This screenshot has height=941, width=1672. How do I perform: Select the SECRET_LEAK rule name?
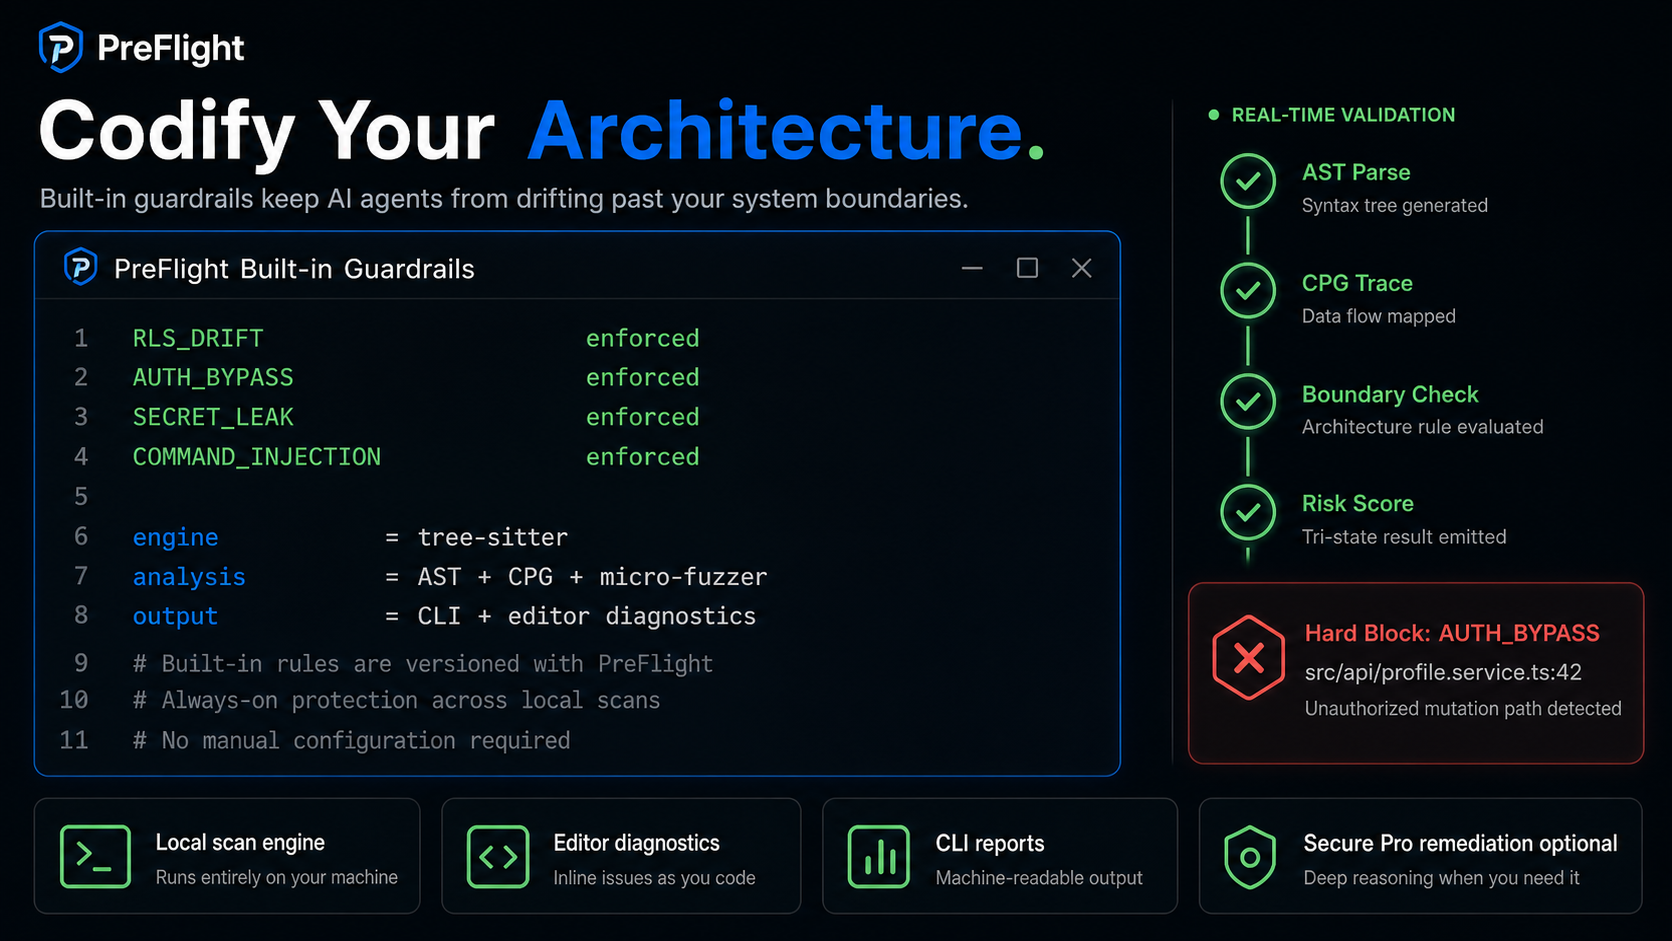coord(213,417)
